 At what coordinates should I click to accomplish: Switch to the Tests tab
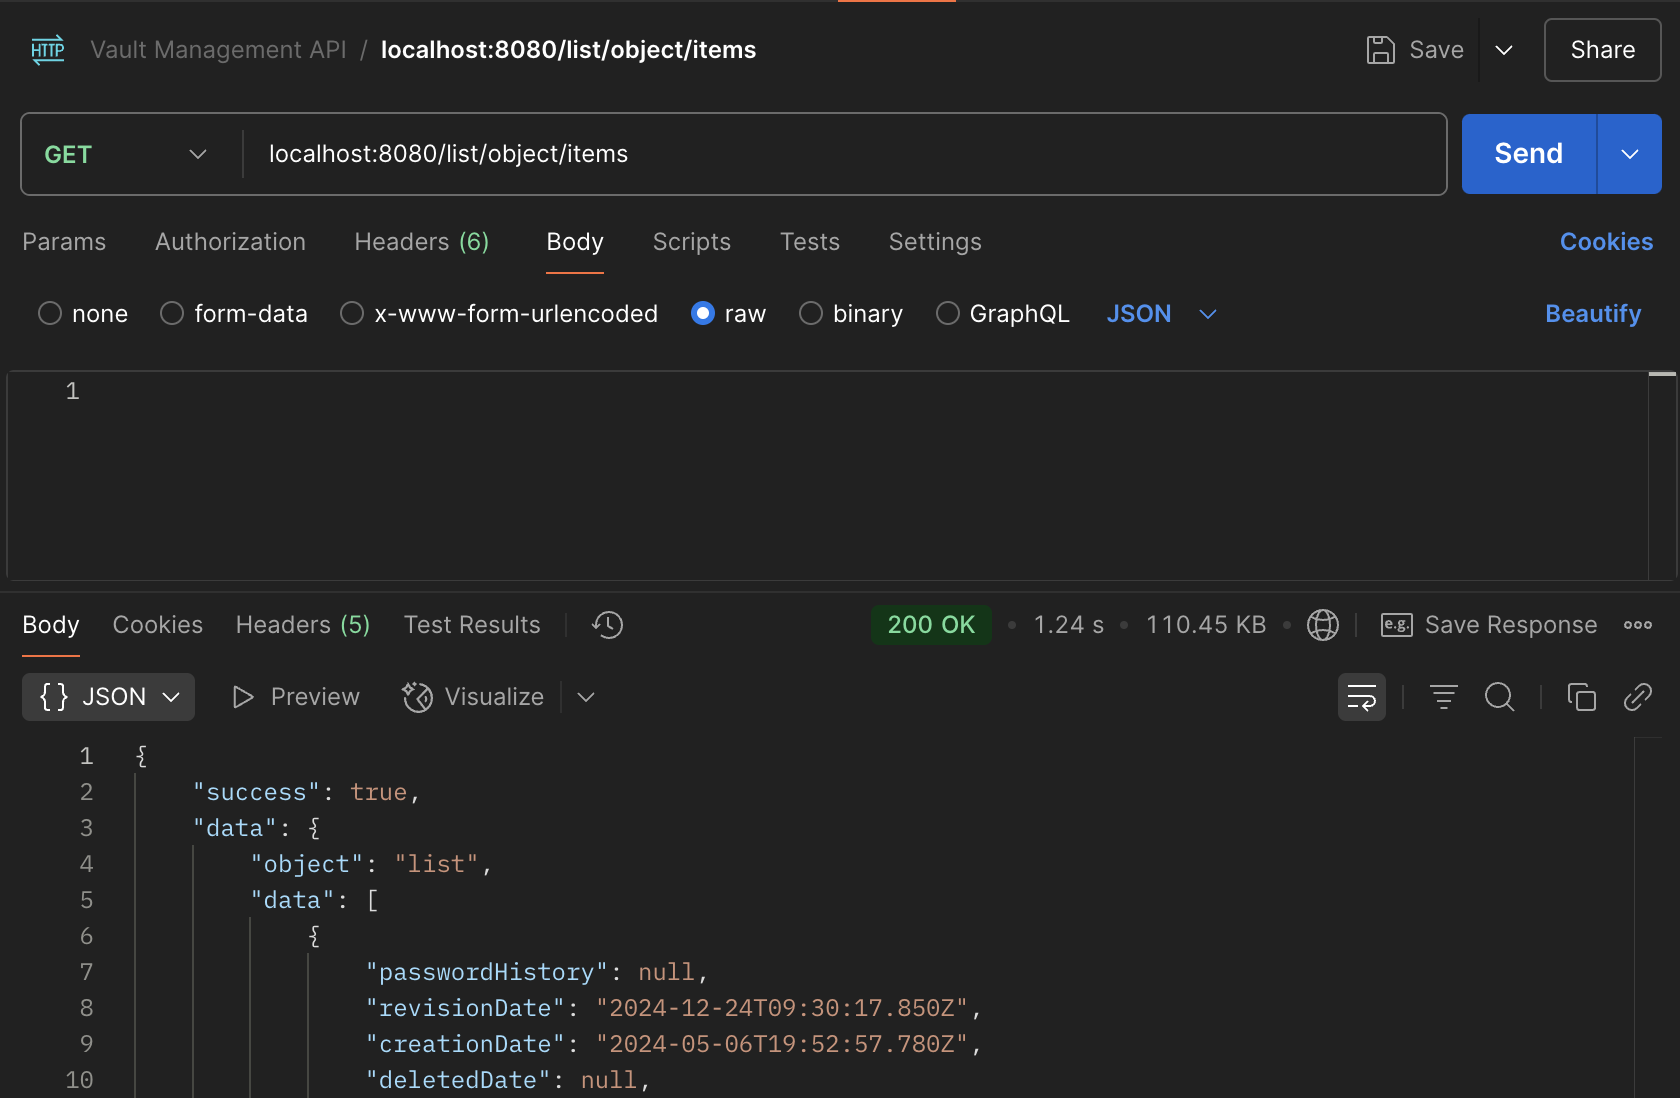(x=810, y=242)
